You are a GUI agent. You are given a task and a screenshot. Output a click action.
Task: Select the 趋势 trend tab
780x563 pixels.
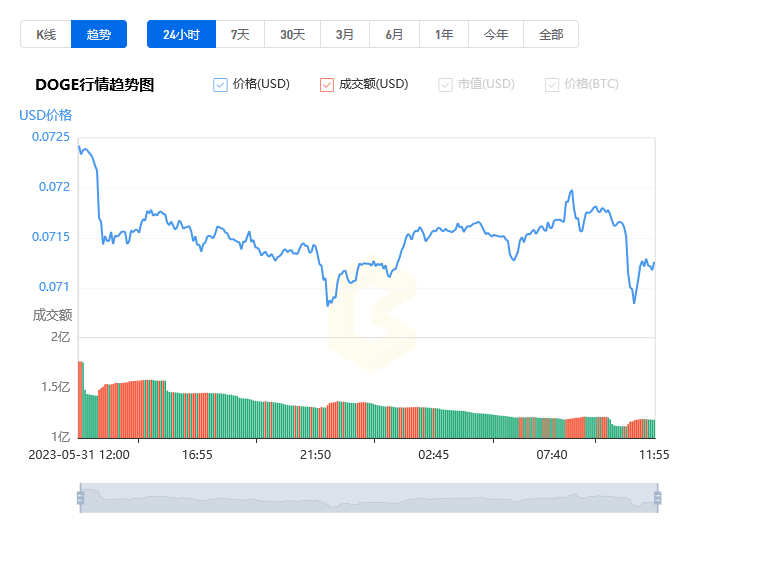pyautogui.click(x=99, y=34)
